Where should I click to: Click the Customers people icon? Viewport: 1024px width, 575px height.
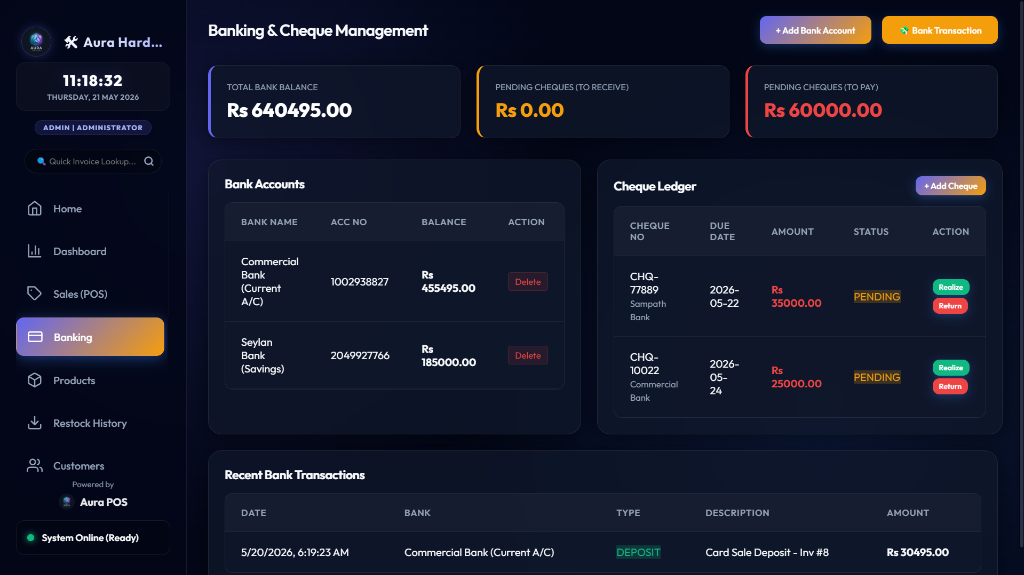click(35, 465)
